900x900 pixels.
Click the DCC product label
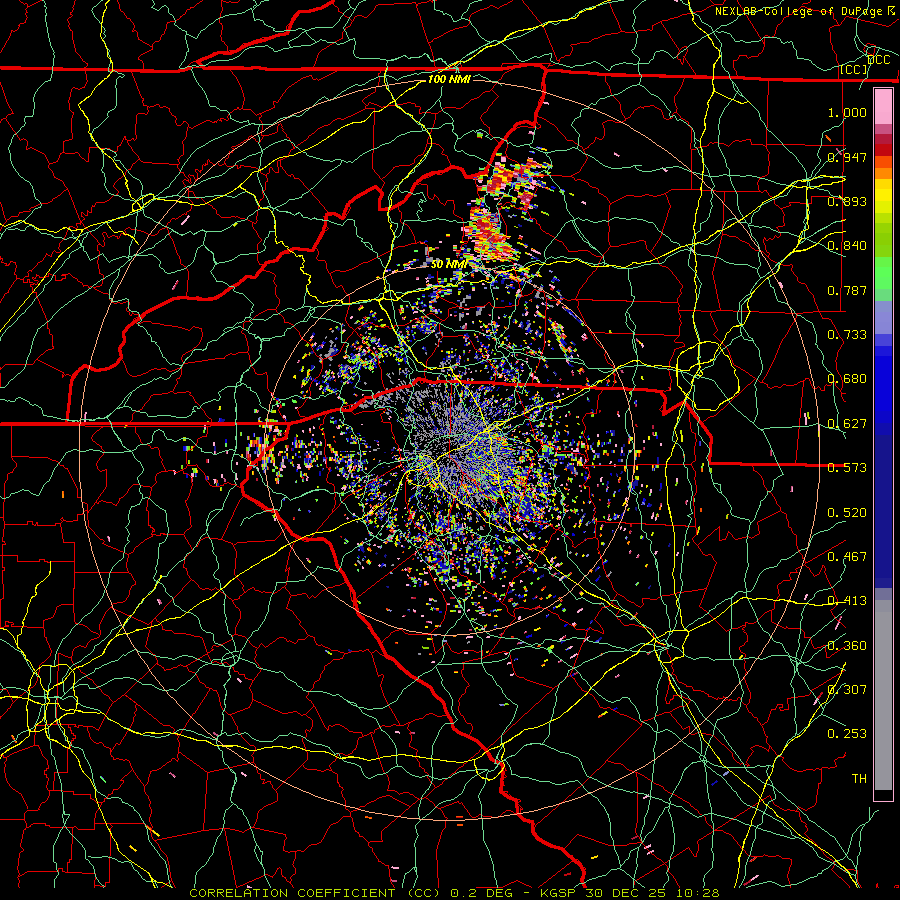[x=878, y=60]
